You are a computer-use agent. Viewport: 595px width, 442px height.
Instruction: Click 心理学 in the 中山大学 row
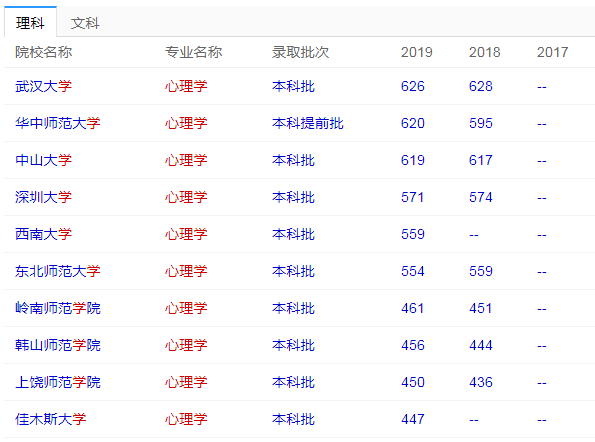[x=186, y=160]
